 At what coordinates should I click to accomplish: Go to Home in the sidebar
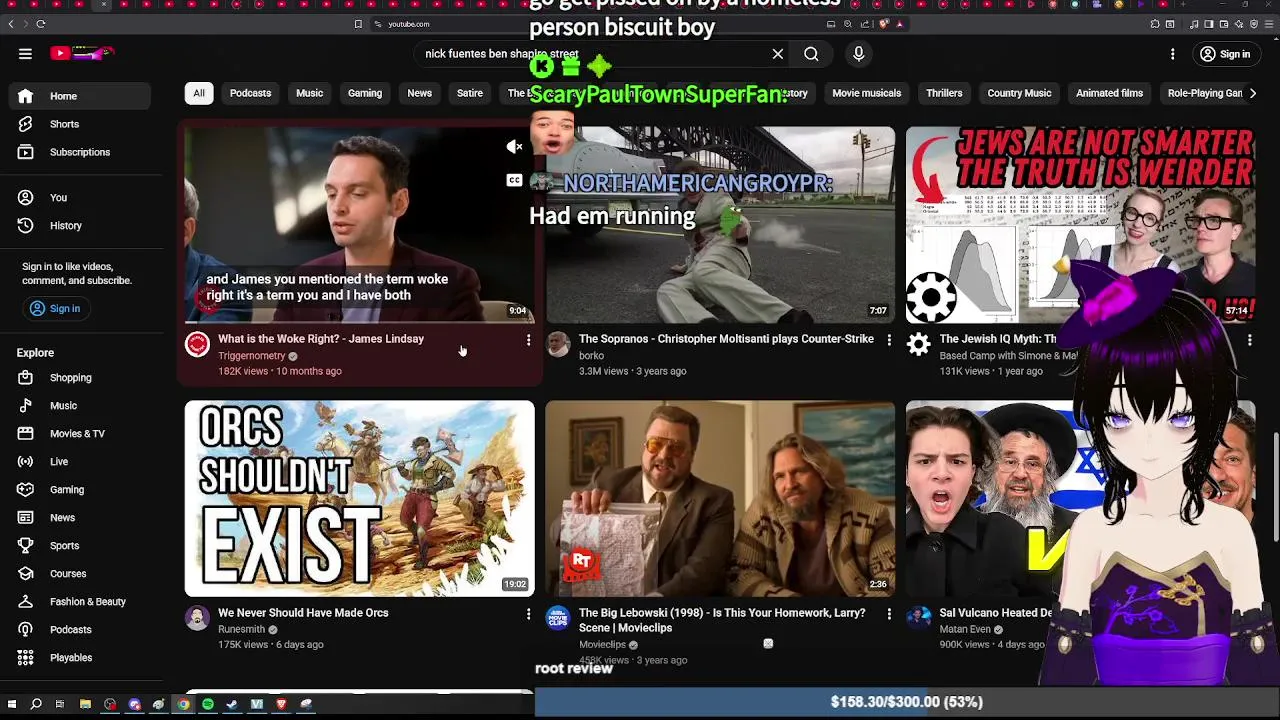click(x=82, y=96)
